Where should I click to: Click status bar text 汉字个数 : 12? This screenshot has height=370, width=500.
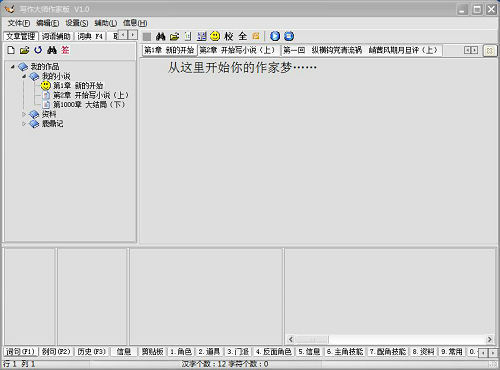(204, 364)
